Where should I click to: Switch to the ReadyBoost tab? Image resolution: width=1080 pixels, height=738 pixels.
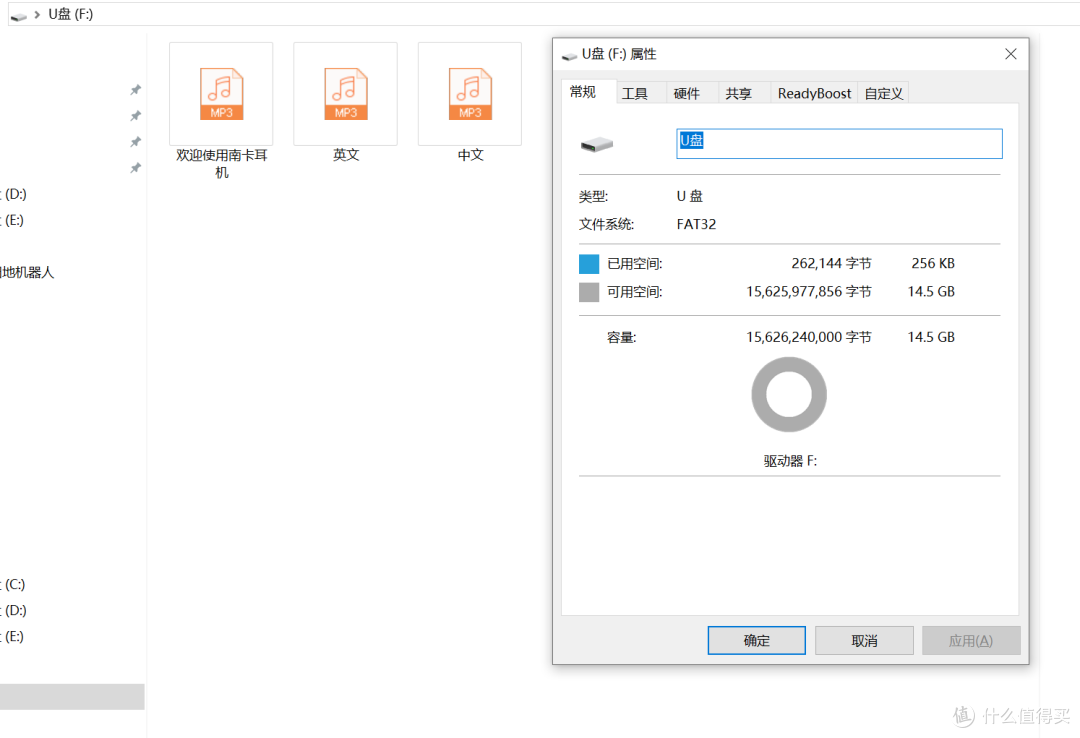[814, 94]
